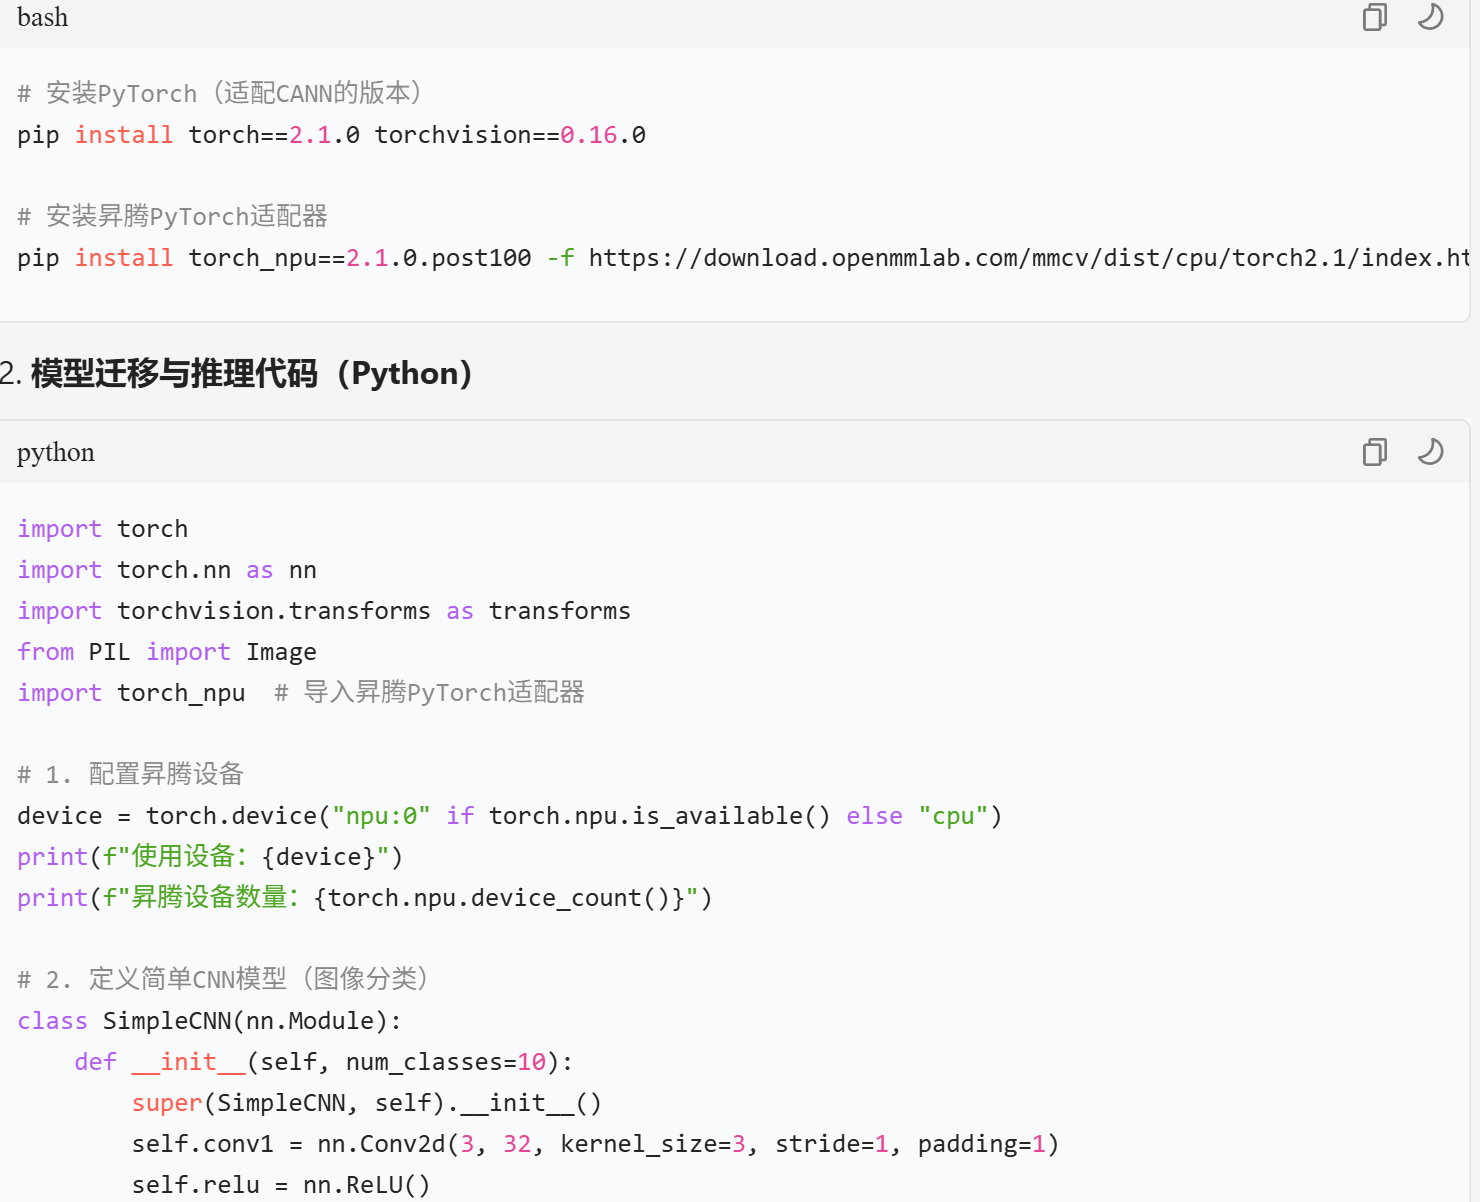Click the comment '# 安装PyTorch（适配CANN的版本）'

click(x=220, y=93)
